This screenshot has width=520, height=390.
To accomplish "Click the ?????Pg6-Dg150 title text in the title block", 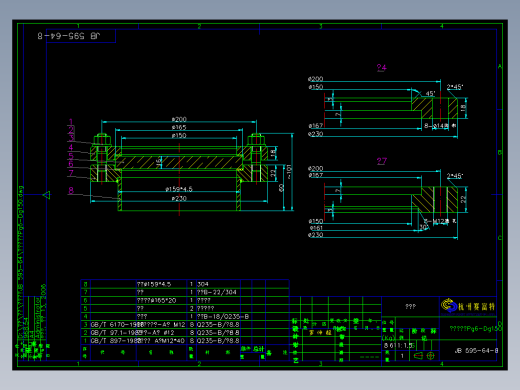I will tap(475, 329).
